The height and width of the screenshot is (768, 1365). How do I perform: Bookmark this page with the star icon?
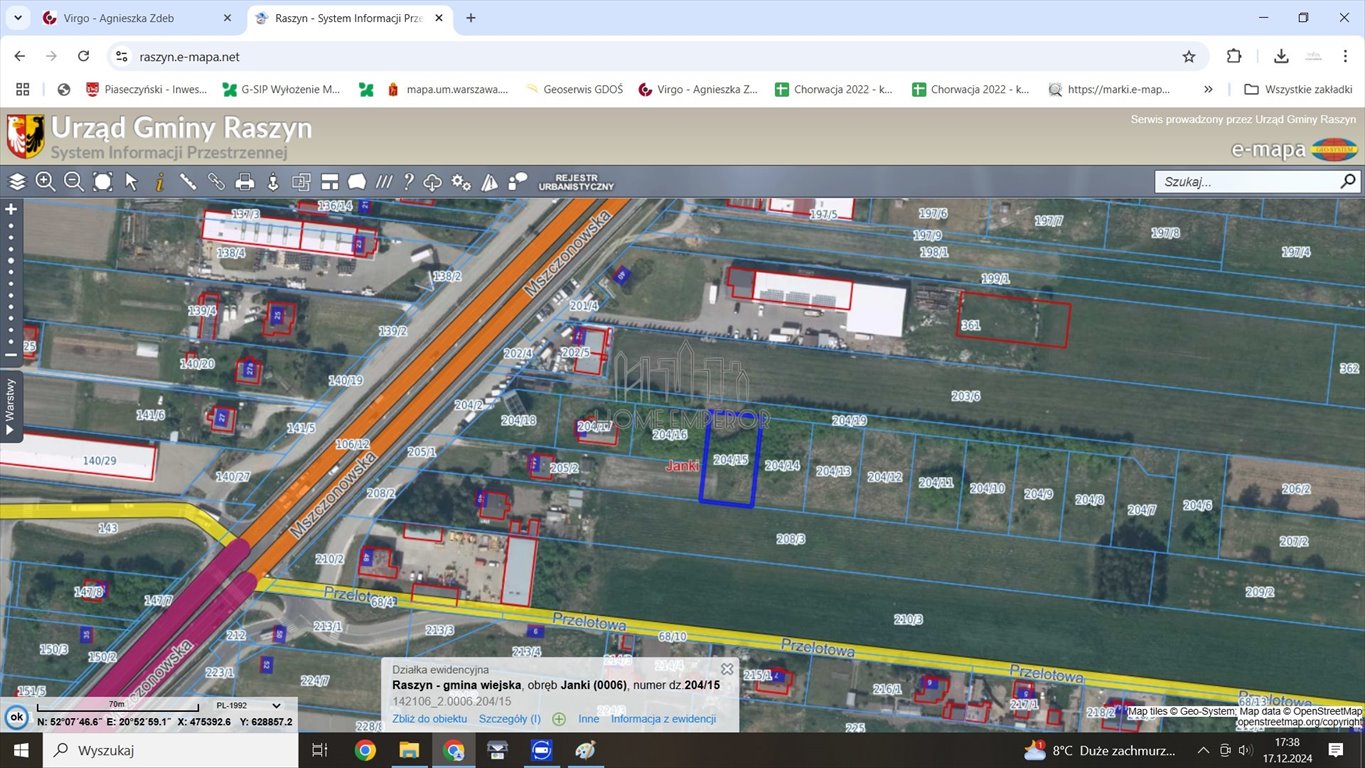click(x=1189, y=57)
